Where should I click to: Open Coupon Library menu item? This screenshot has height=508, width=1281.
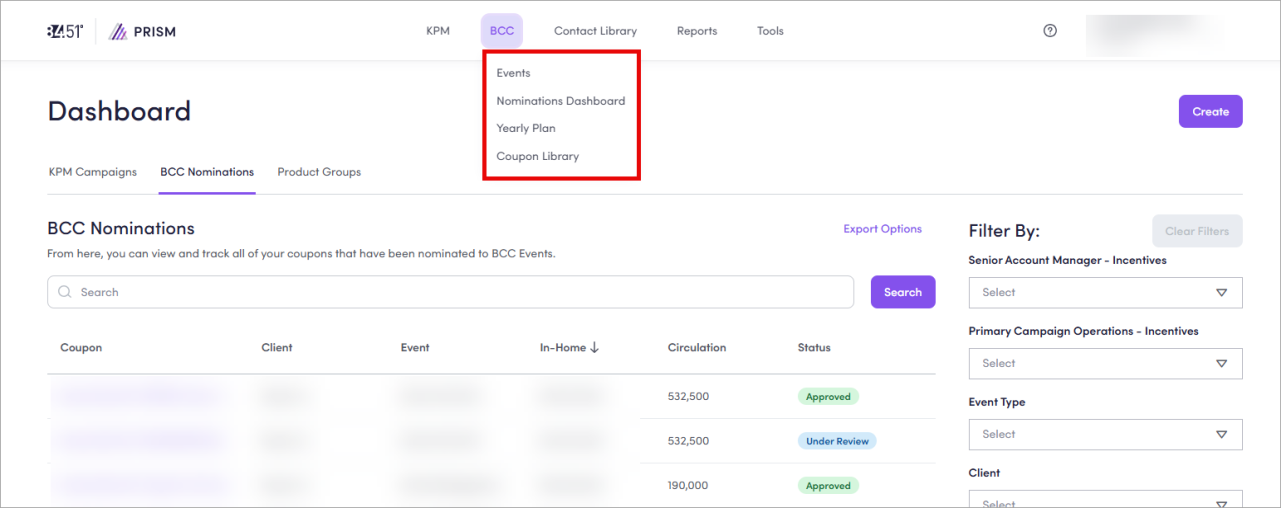537,156
